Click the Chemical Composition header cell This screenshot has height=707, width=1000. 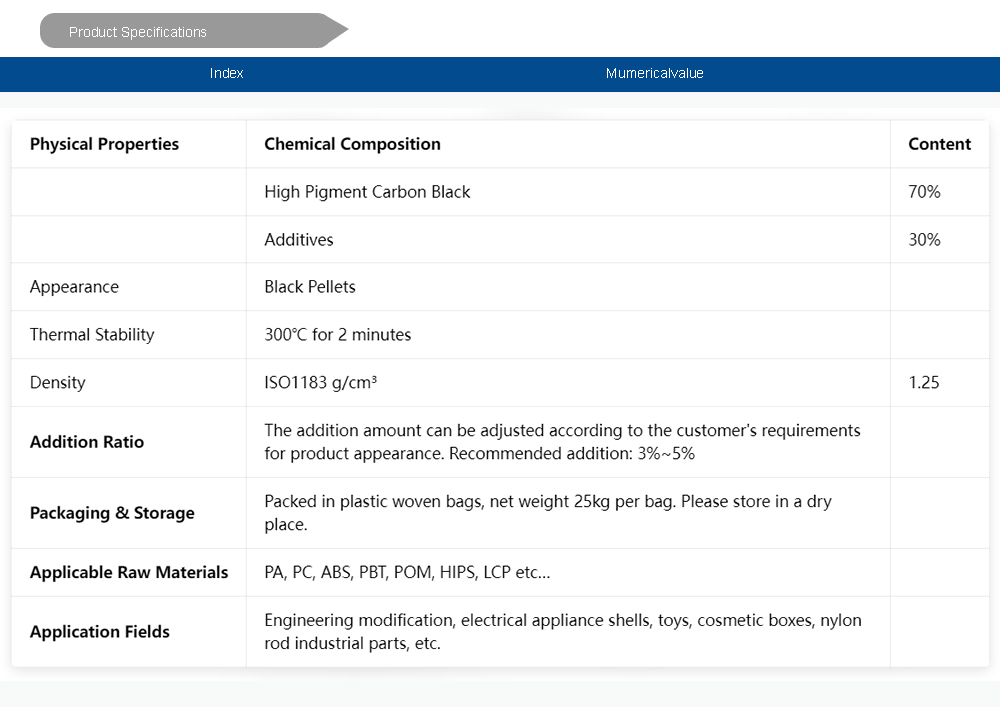point(352,144)
